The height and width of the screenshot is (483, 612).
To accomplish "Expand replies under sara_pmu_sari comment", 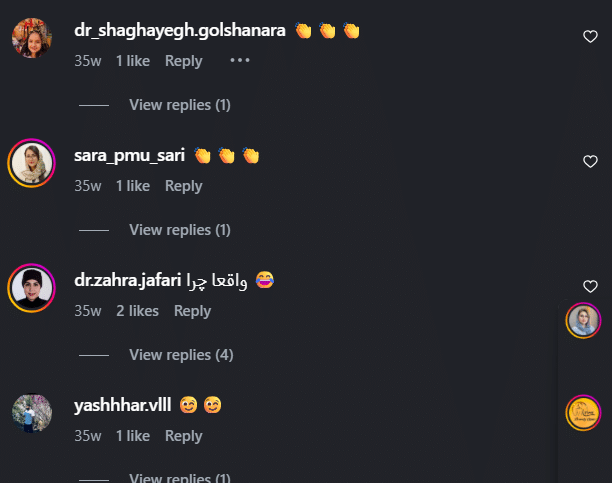I will [x=180, y=230].
